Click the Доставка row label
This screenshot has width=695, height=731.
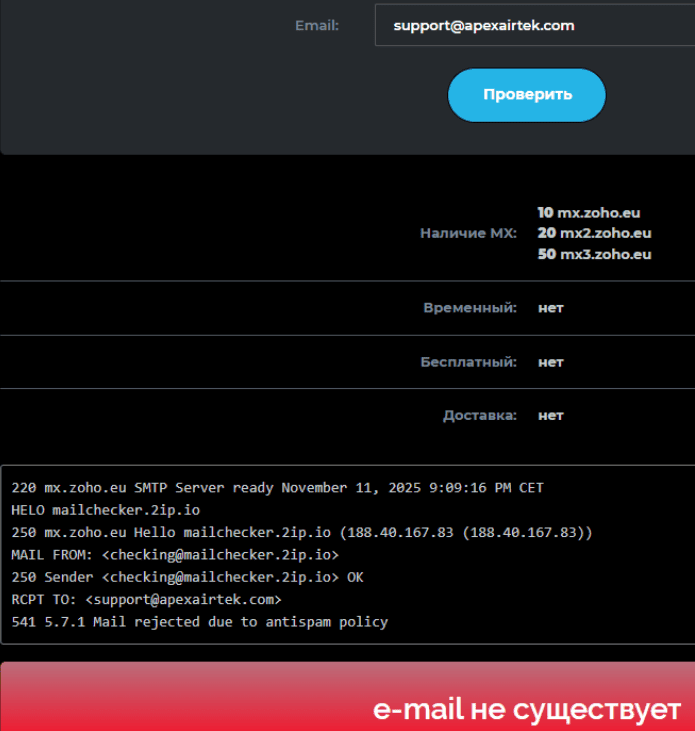coord(480,415)
